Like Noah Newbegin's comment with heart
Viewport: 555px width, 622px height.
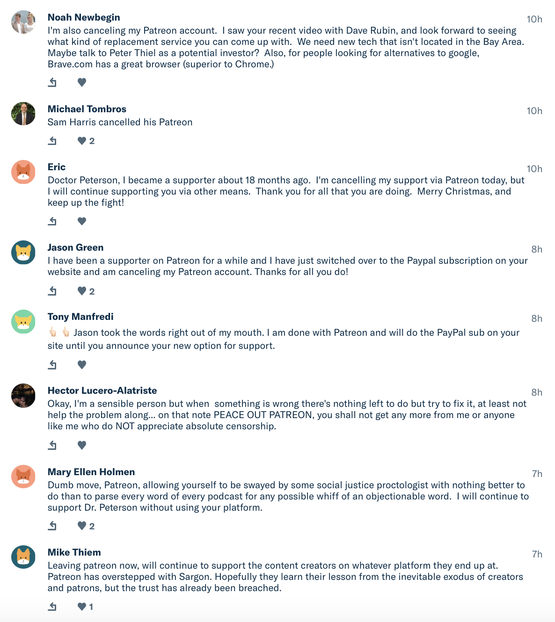[x=82, y=83]
